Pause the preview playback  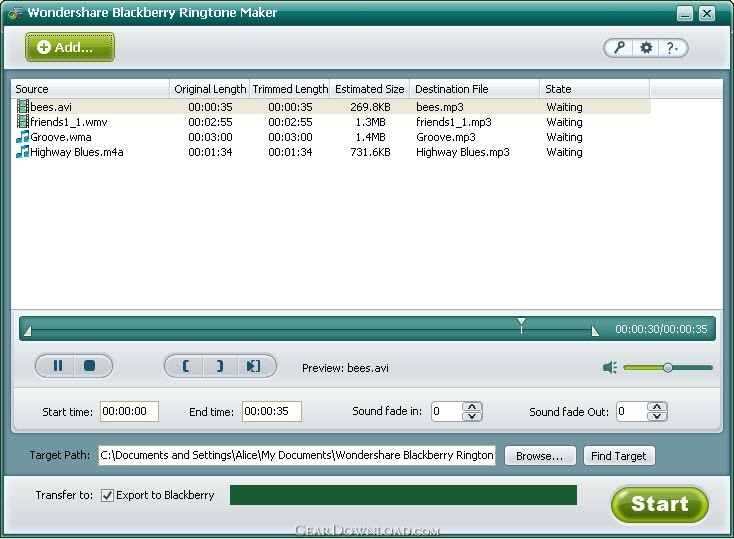click(x=58, y=366)
